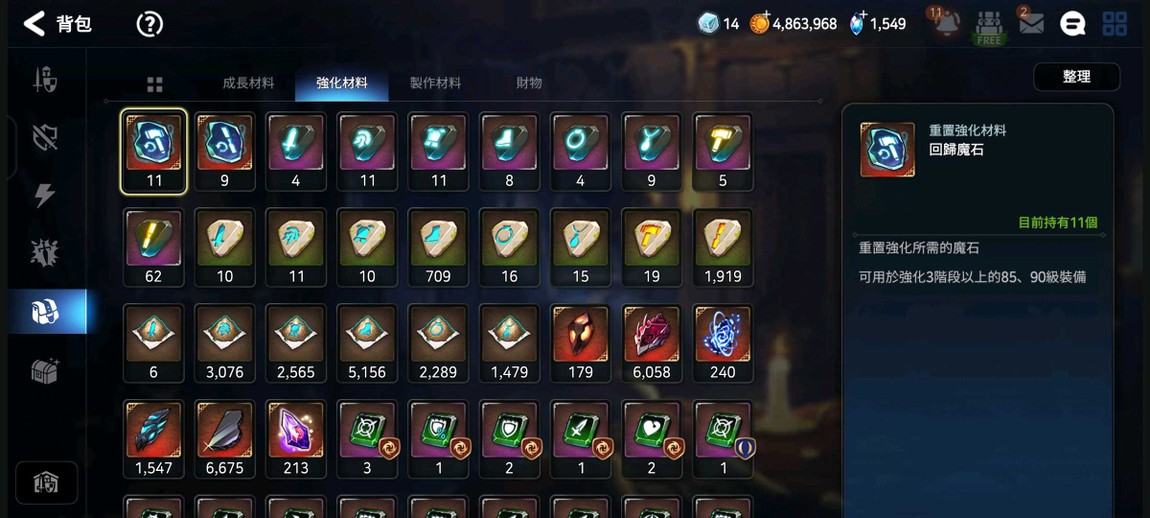Open the notification bell icon
The width and height of the screenshot is (1150, 518).
point(946,24)
